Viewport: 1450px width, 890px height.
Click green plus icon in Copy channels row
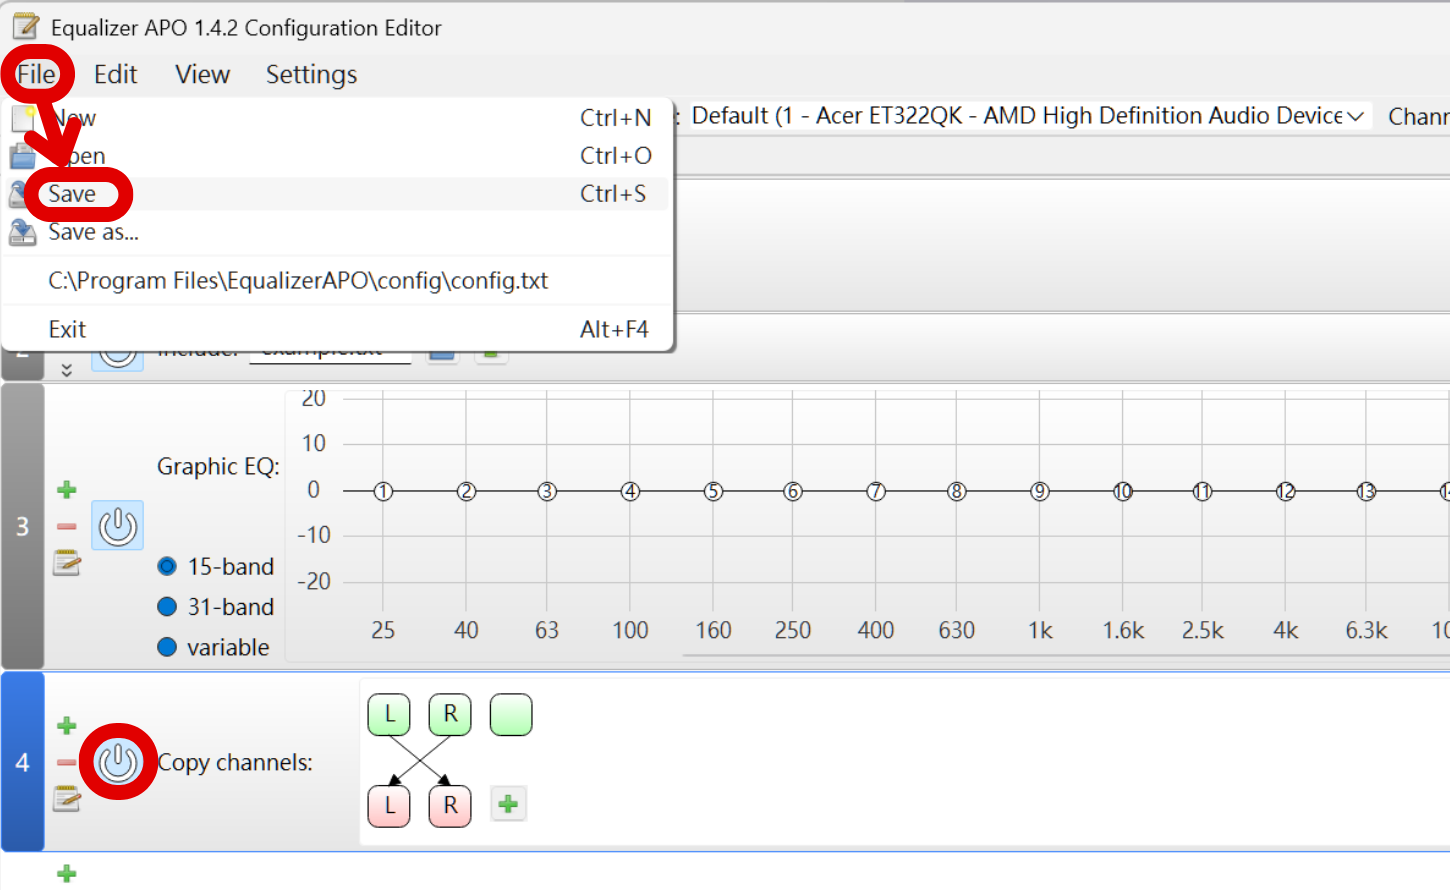67,725
